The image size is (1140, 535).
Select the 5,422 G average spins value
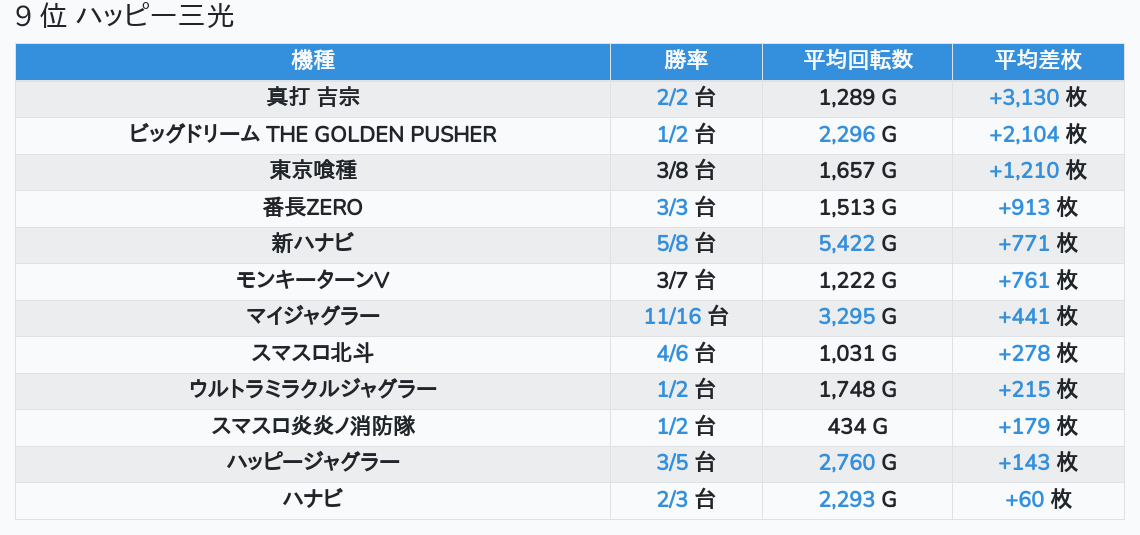click(857, 244)
